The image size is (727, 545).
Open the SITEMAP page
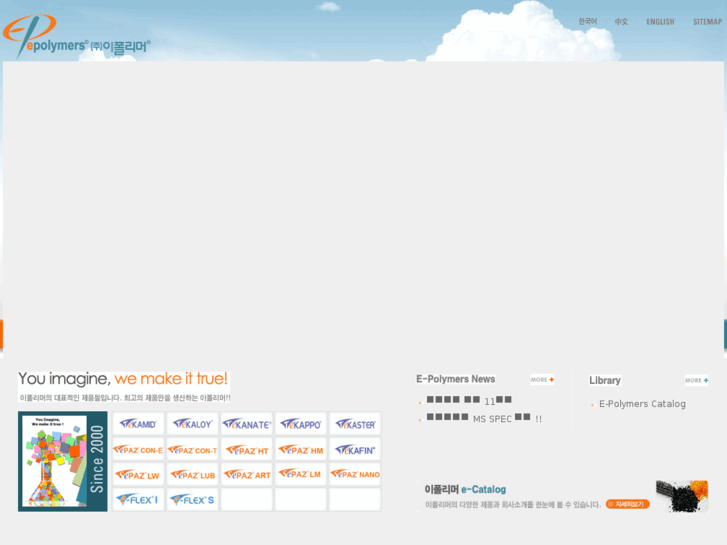pyautogui.click(x=707, y=22)
